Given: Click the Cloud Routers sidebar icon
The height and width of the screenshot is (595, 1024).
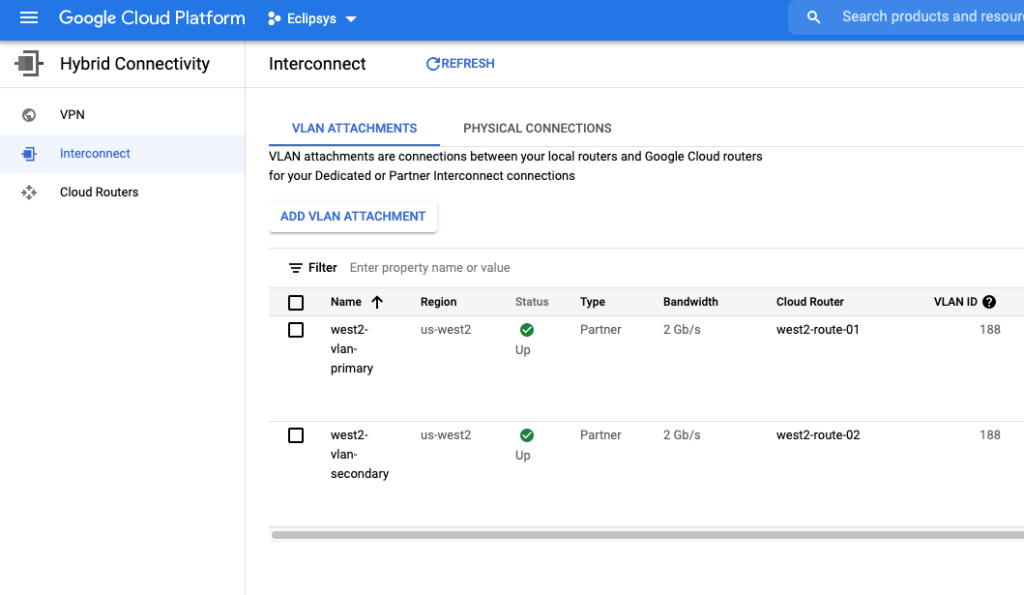Looking at the screenshot, I should coord(29,192).
